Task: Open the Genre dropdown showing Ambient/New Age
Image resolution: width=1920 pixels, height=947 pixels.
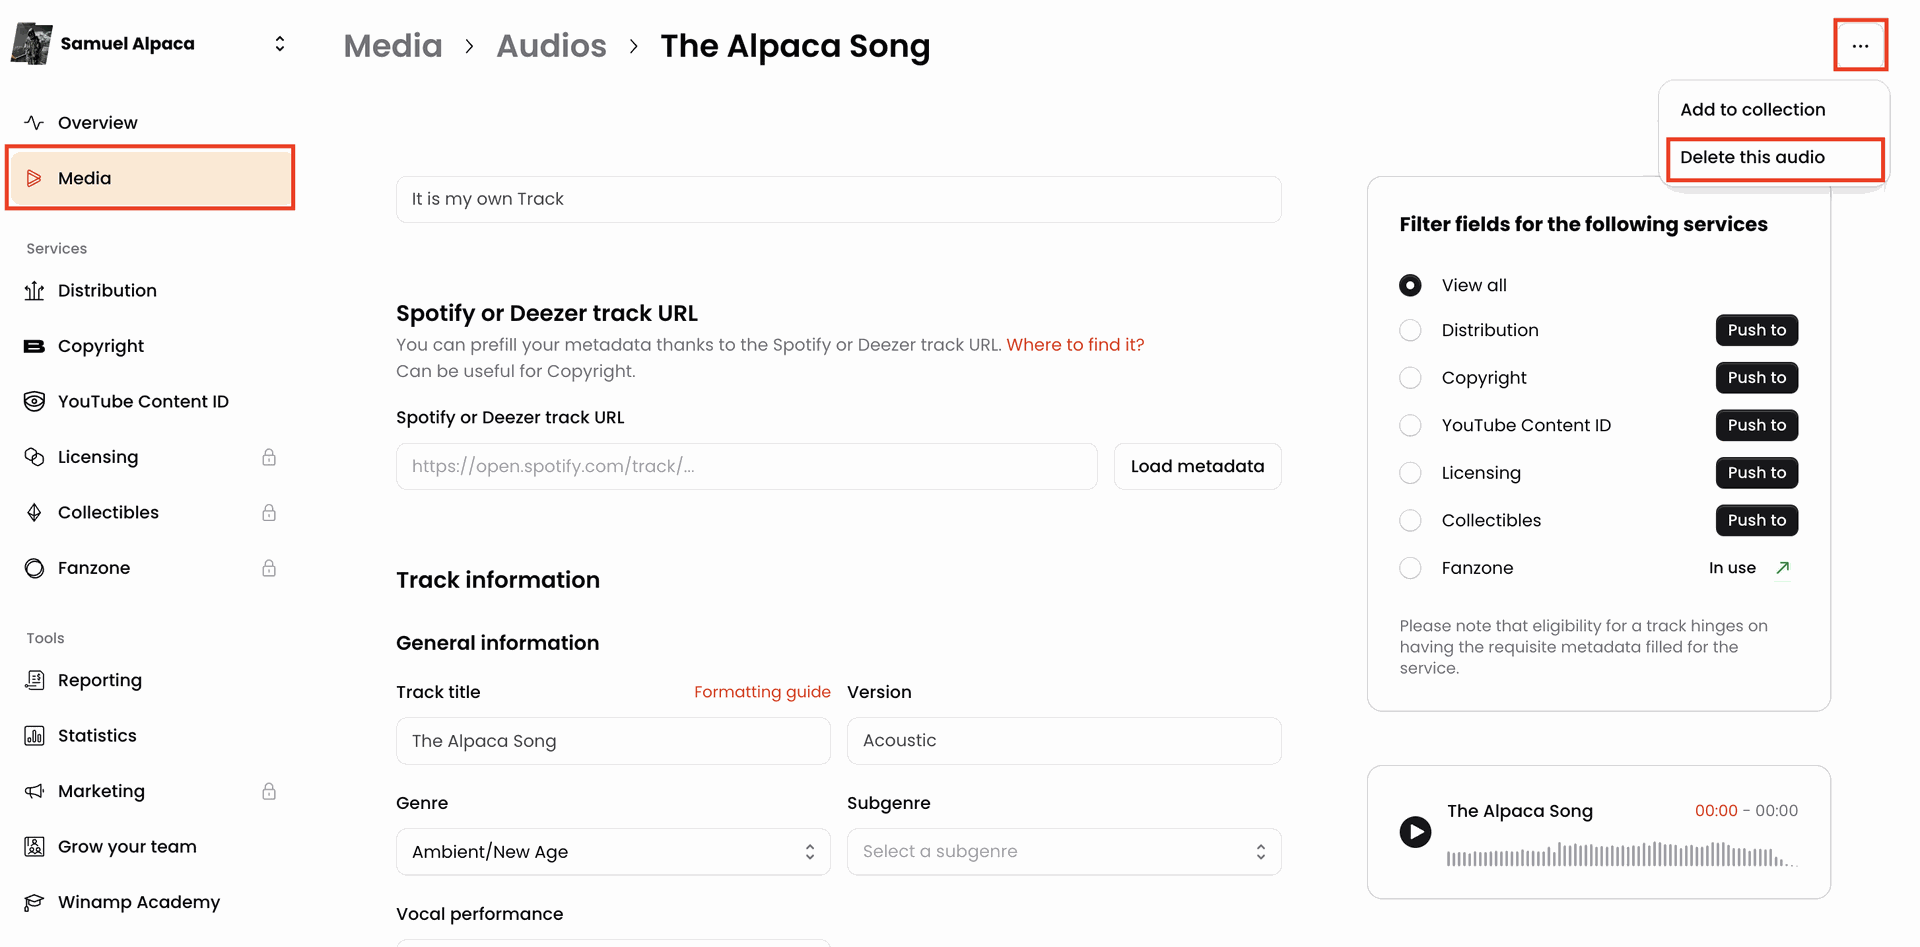Action: tap(613, 851)
